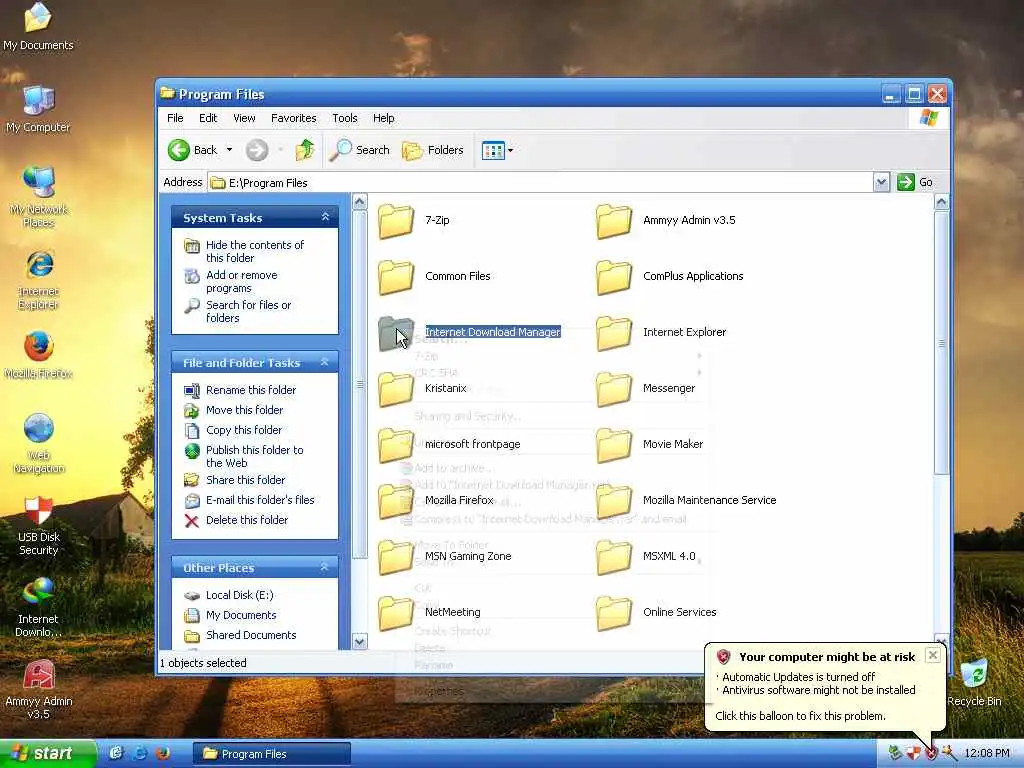Toggle the Folders pane button
This screenshot has height=768, width=1024.
click(432, 150)
